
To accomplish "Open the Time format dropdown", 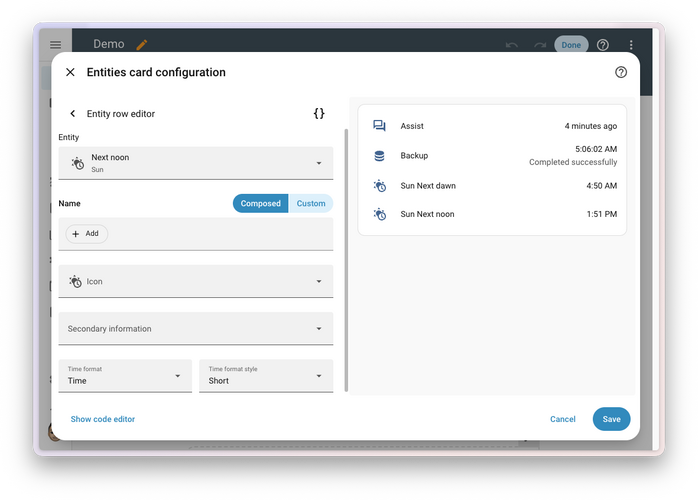I will [x=125, y=376].
